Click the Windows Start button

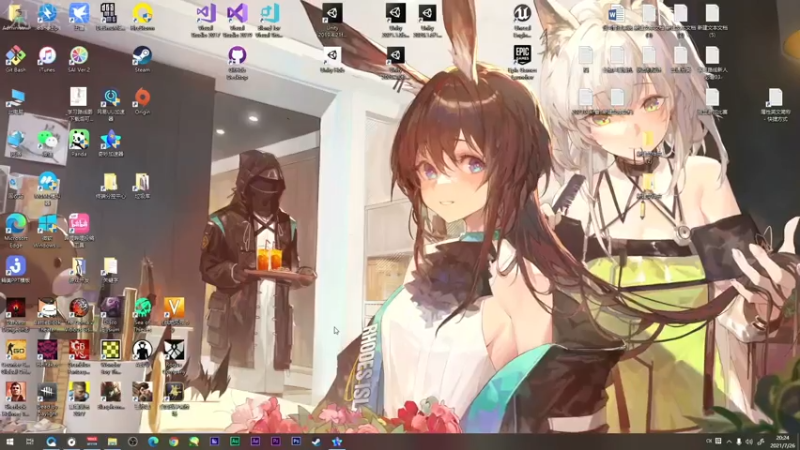click(9, 442)
